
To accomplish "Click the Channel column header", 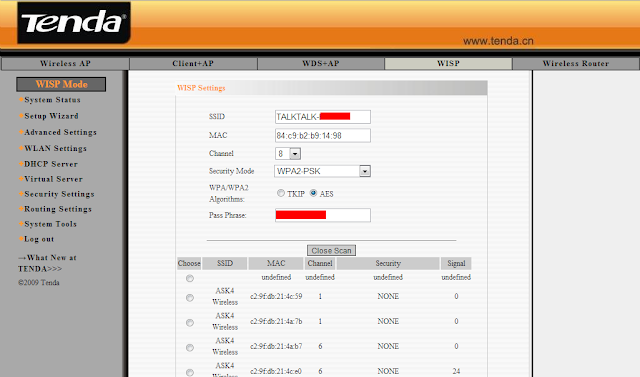I will pyautogui.click(x=320, y=264).
